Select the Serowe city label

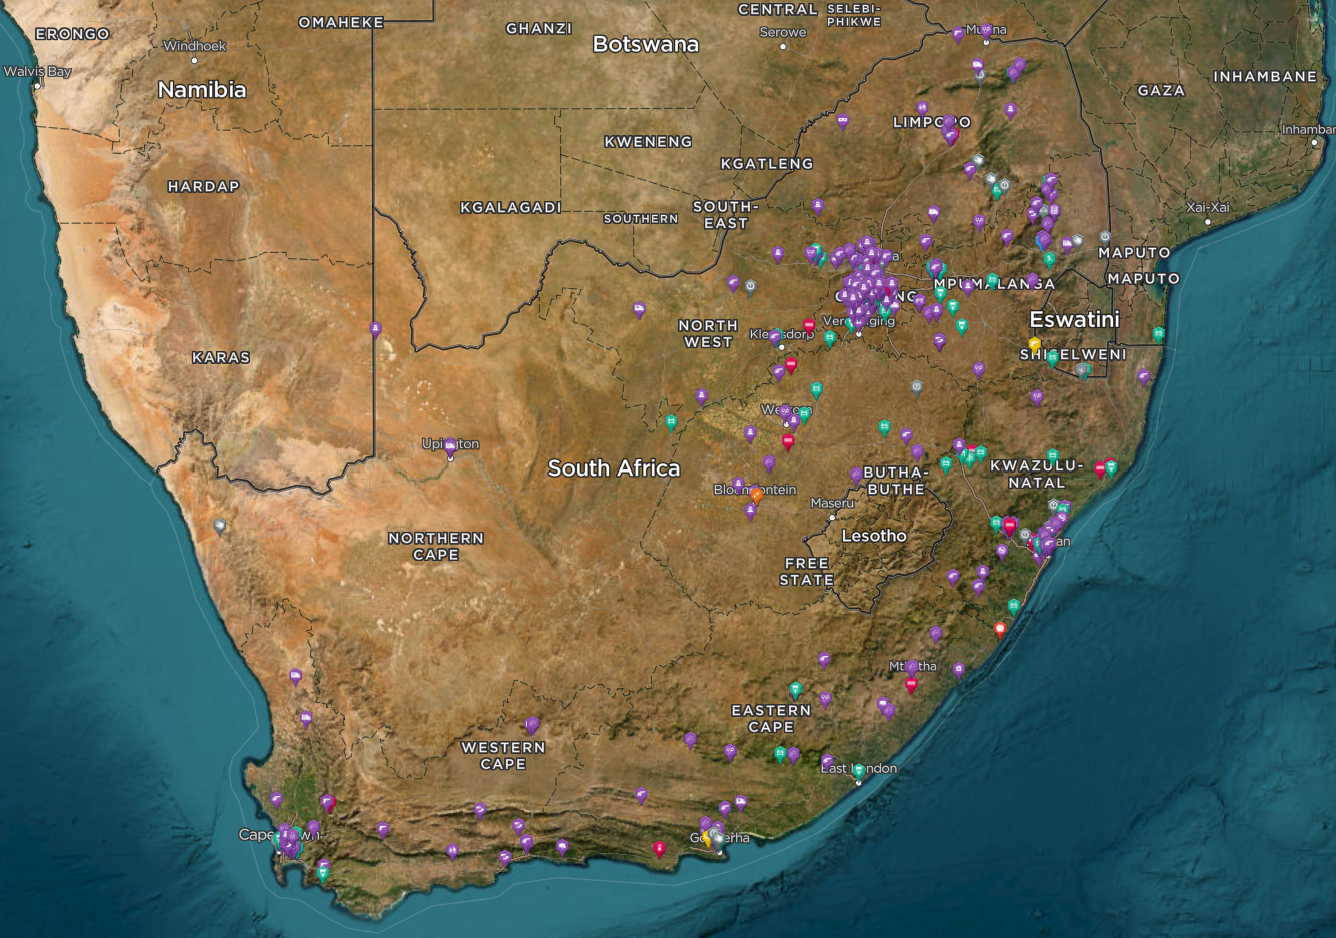pos(783,32)
